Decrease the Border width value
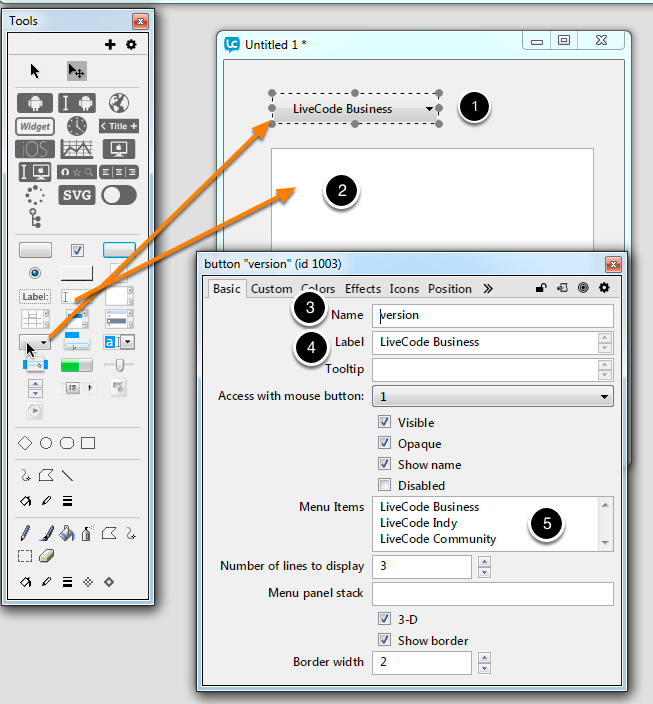The image size is (653, 704). (x=485, y=669)
